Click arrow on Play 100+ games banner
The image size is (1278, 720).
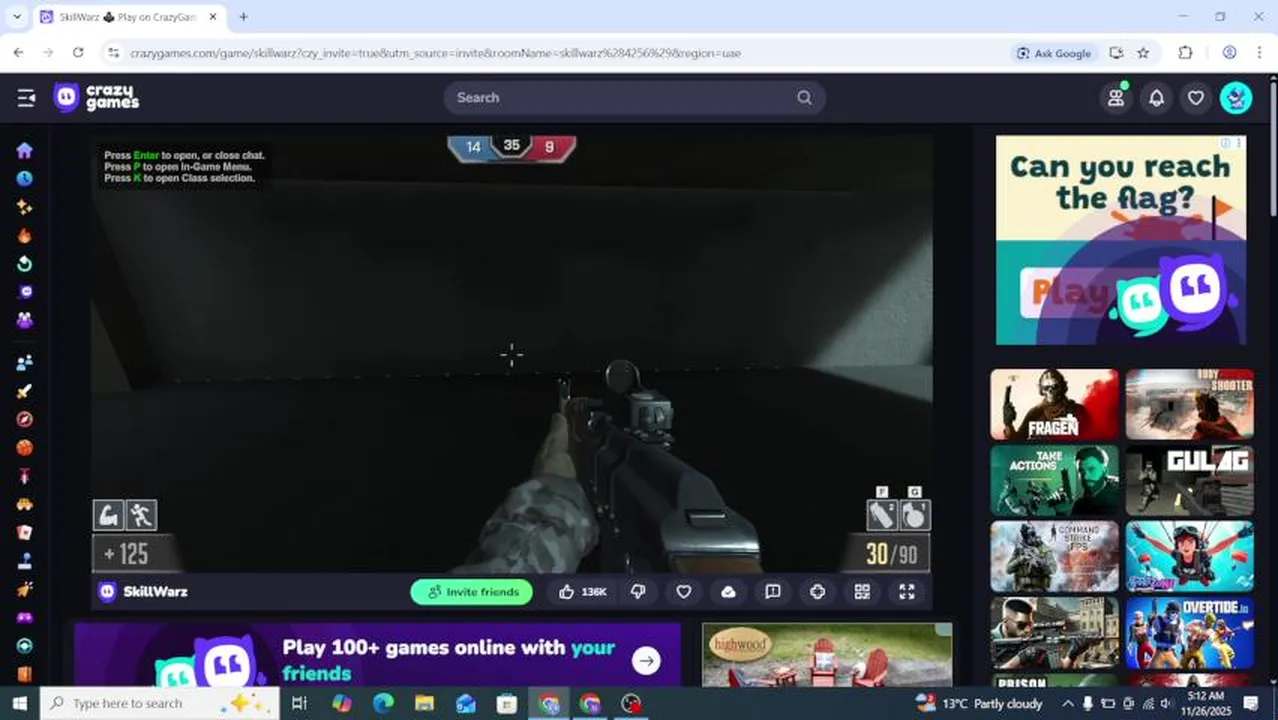(647, 660)
